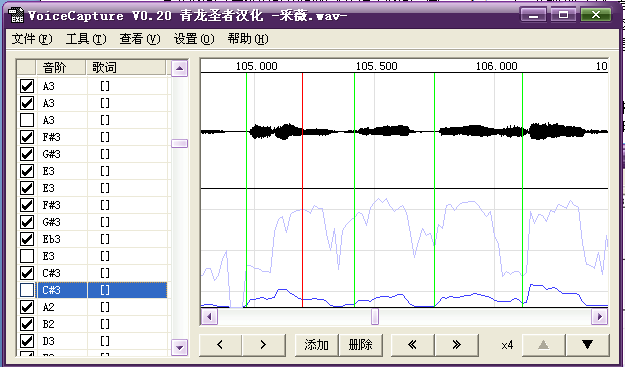Viewport: 625px width, 367px height.
Task: Click the 音阶 column header
Action: (61, 67)
